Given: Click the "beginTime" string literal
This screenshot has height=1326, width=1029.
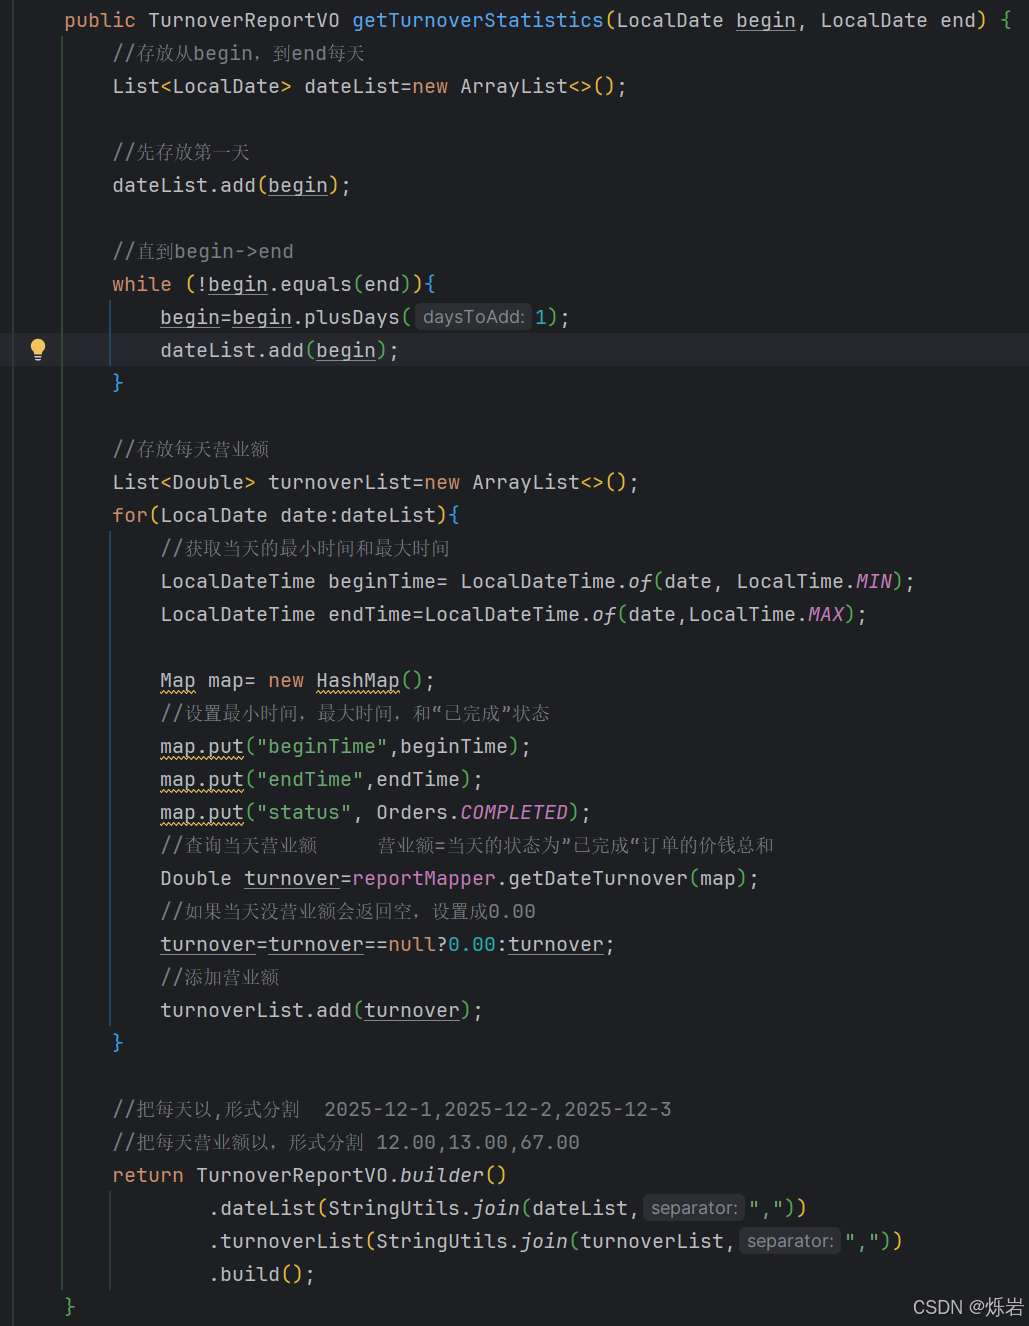Looking at the screenshot, I should click(322, 746).
